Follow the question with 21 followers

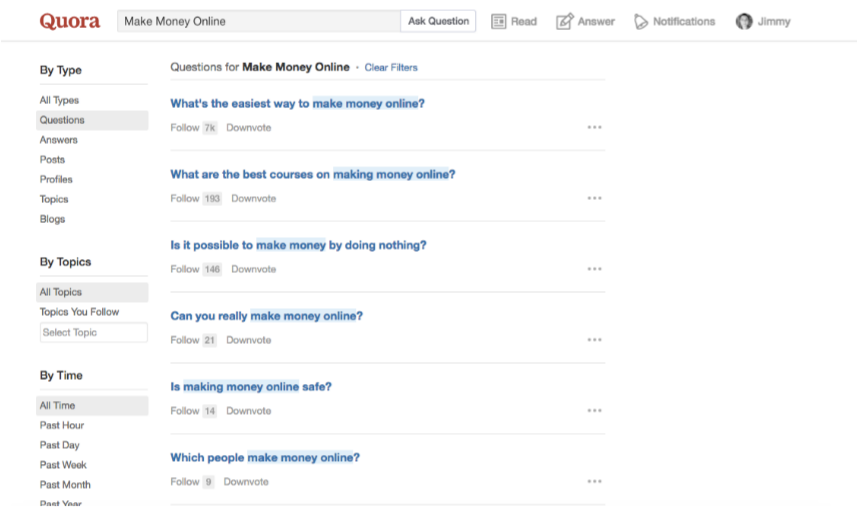pos(185,340)
